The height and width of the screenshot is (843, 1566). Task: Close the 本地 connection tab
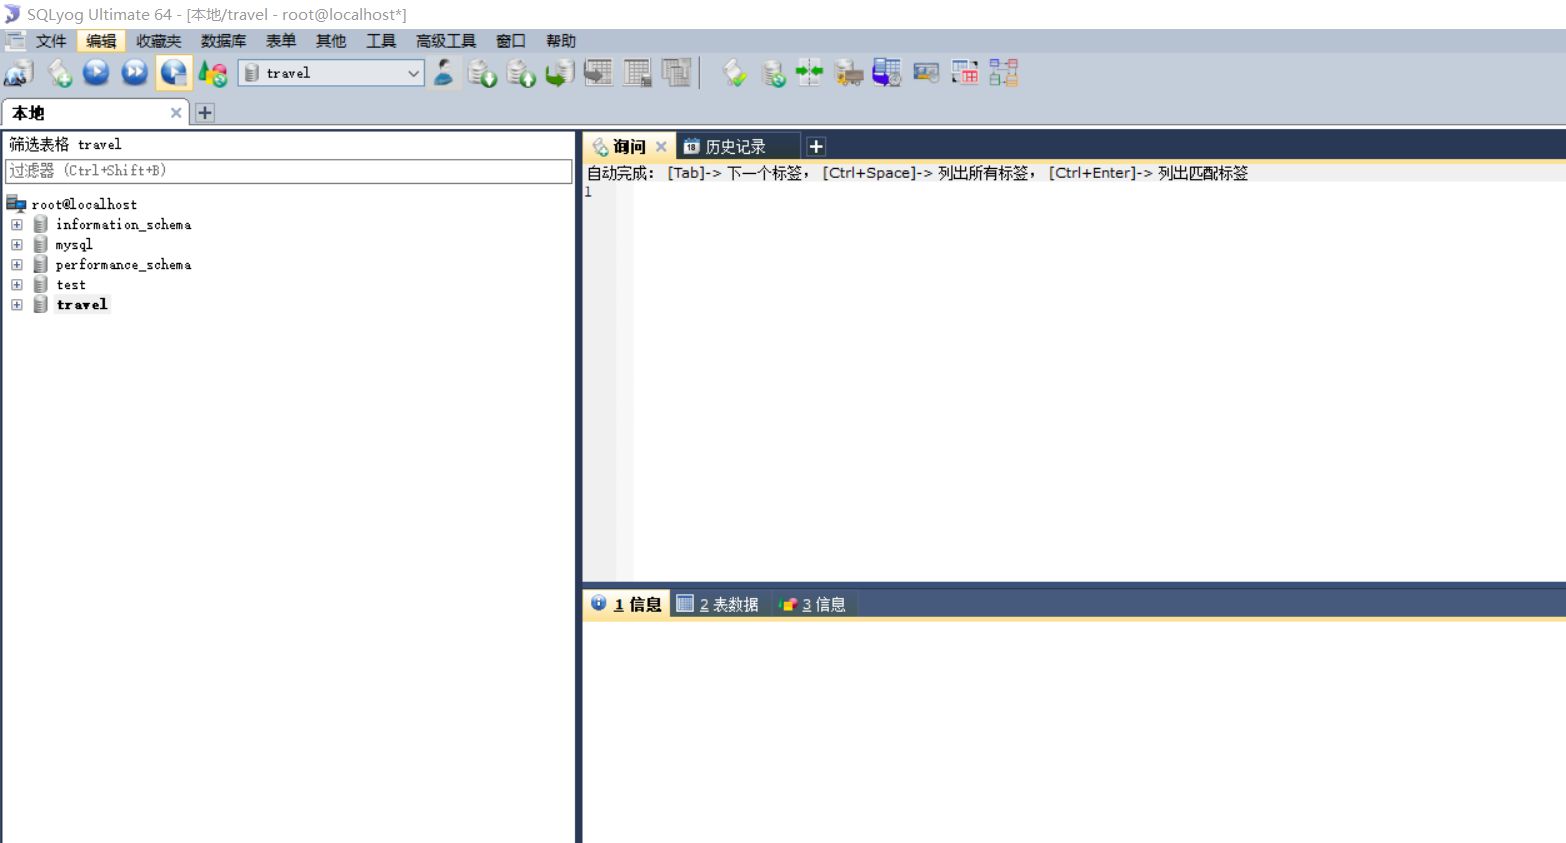tap(176, 113)
